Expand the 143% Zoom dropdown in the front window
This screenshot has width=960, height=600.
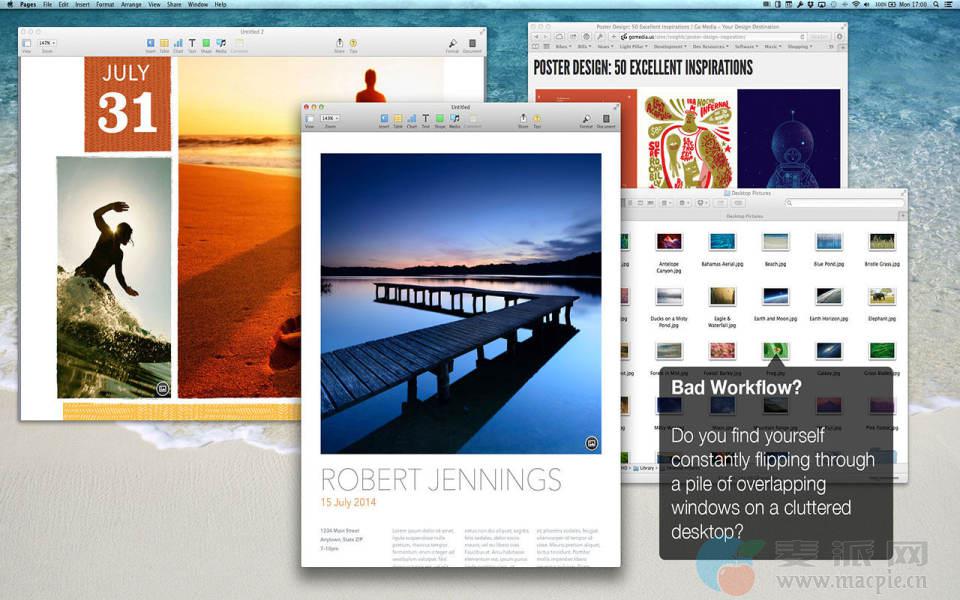pyautogui.click(x=329, y=118)
